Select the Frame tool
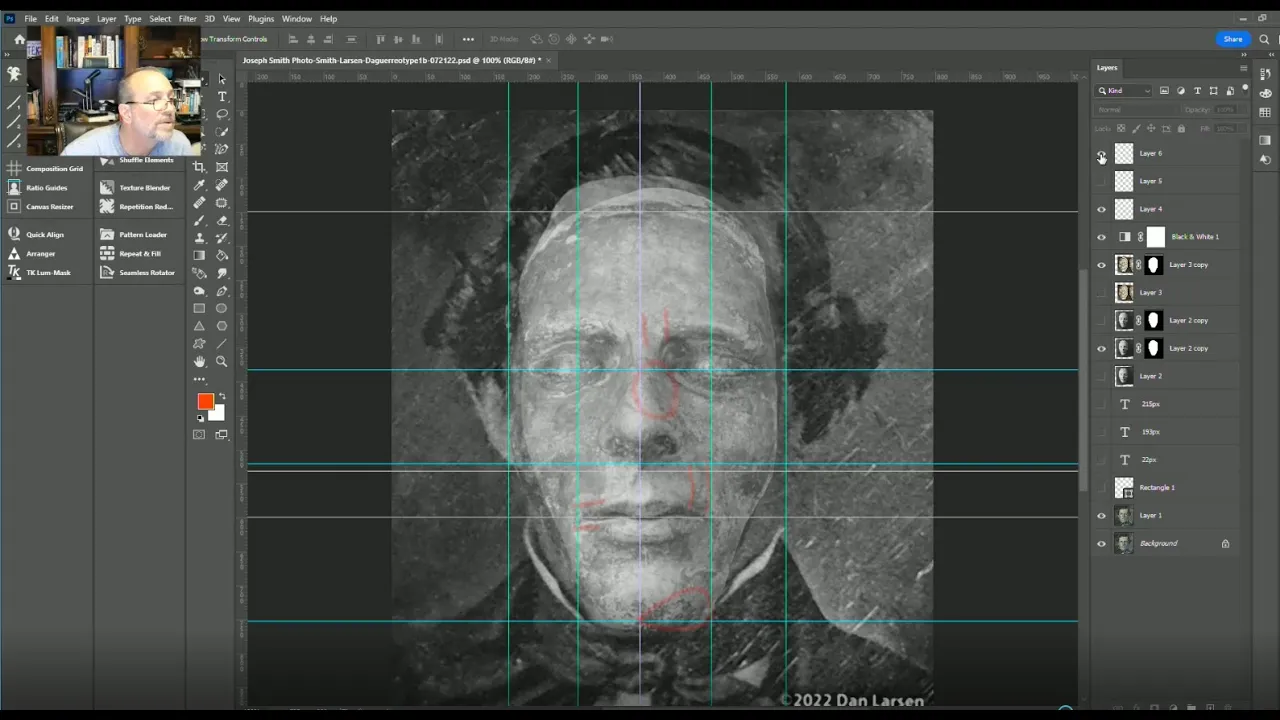This screenshot has width=1280, height=720. [x=222, y=166]
